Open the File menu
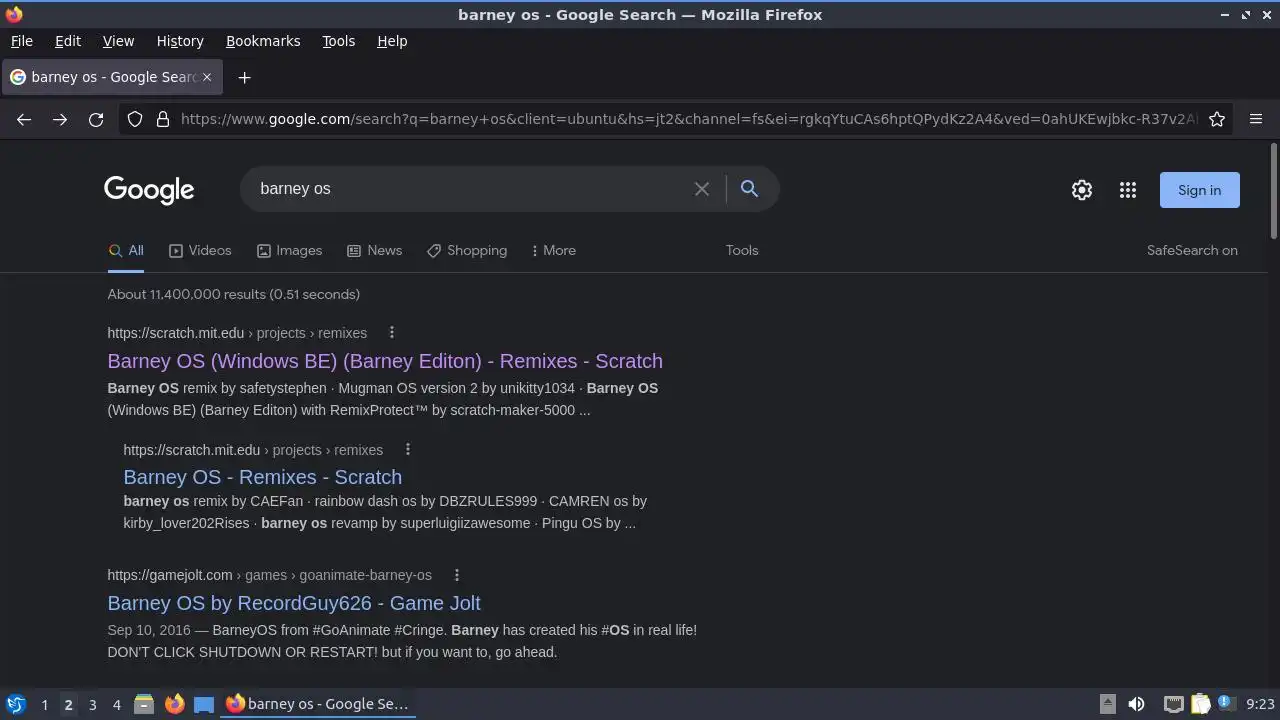 (x=21, y=41)
